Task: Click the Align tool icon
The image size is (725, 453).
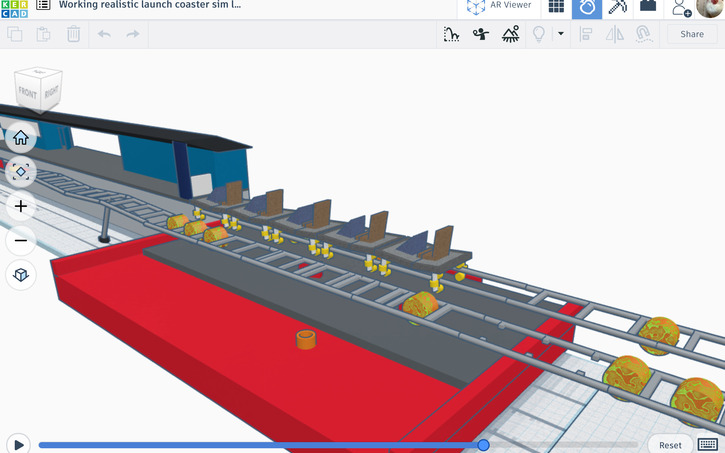Action: tap(586, 34)
